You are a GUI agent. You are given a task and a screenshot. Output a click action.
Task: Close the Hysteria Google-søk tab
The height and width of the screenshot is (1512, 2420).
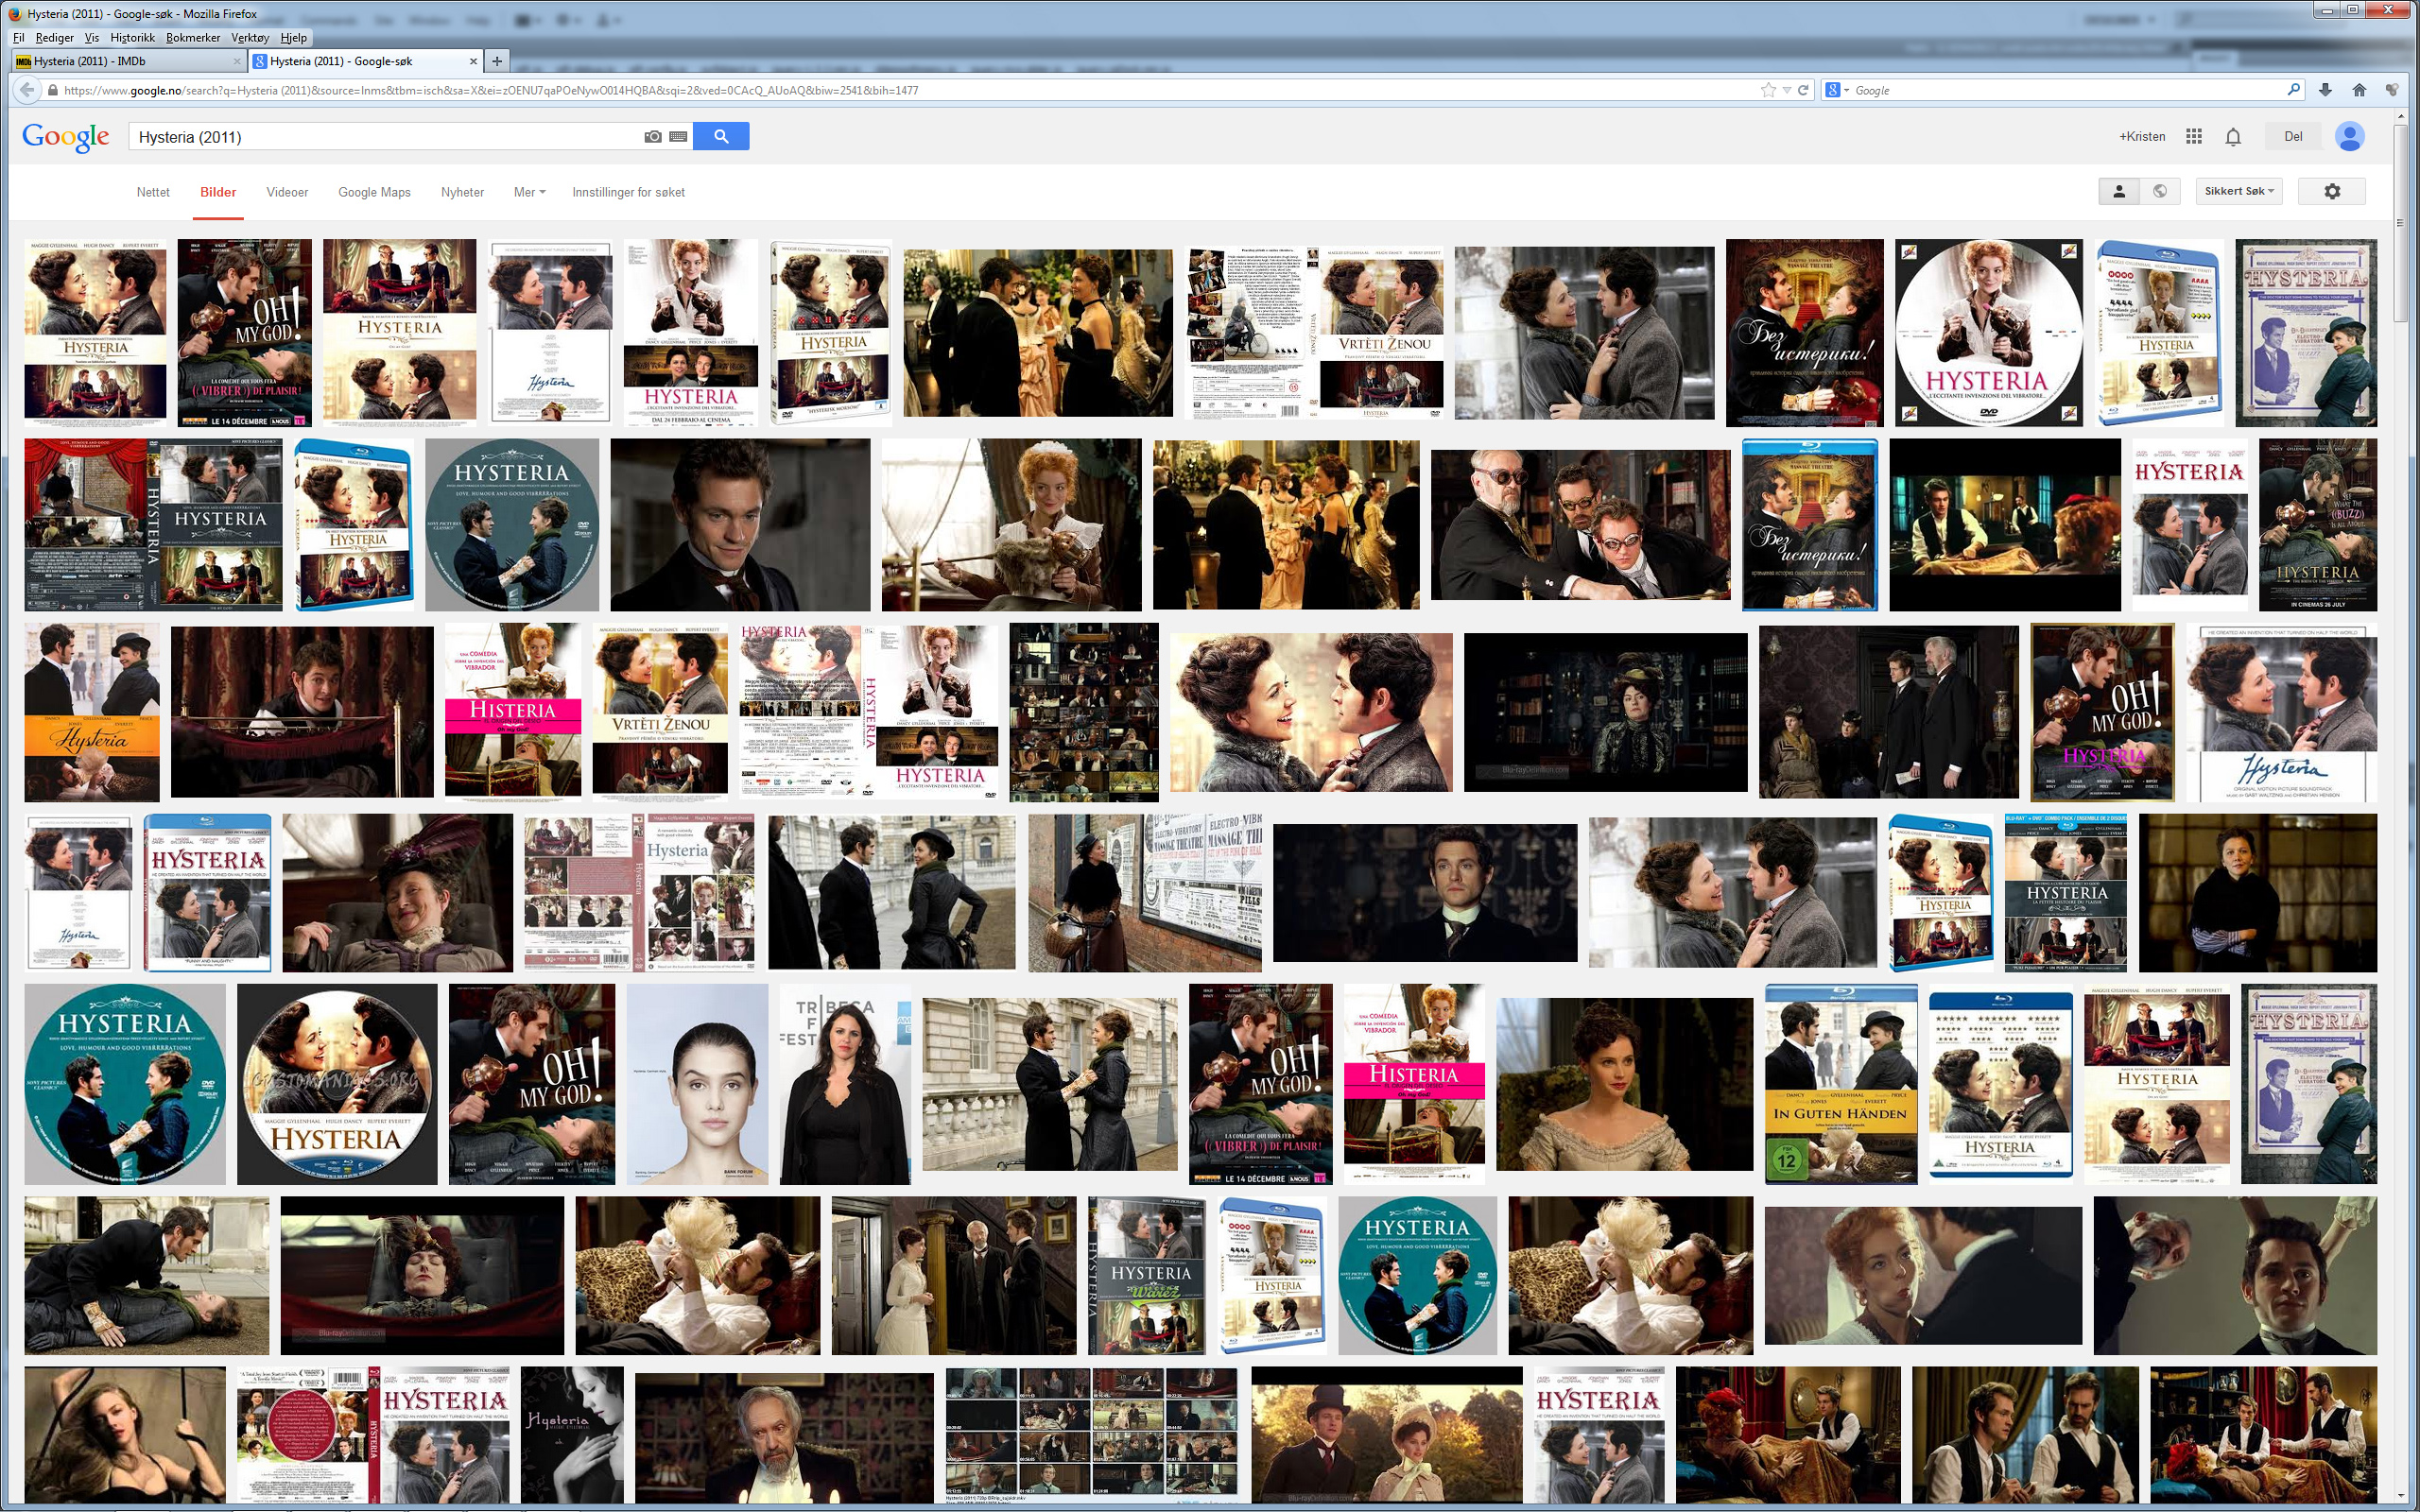tap(473, 61)
